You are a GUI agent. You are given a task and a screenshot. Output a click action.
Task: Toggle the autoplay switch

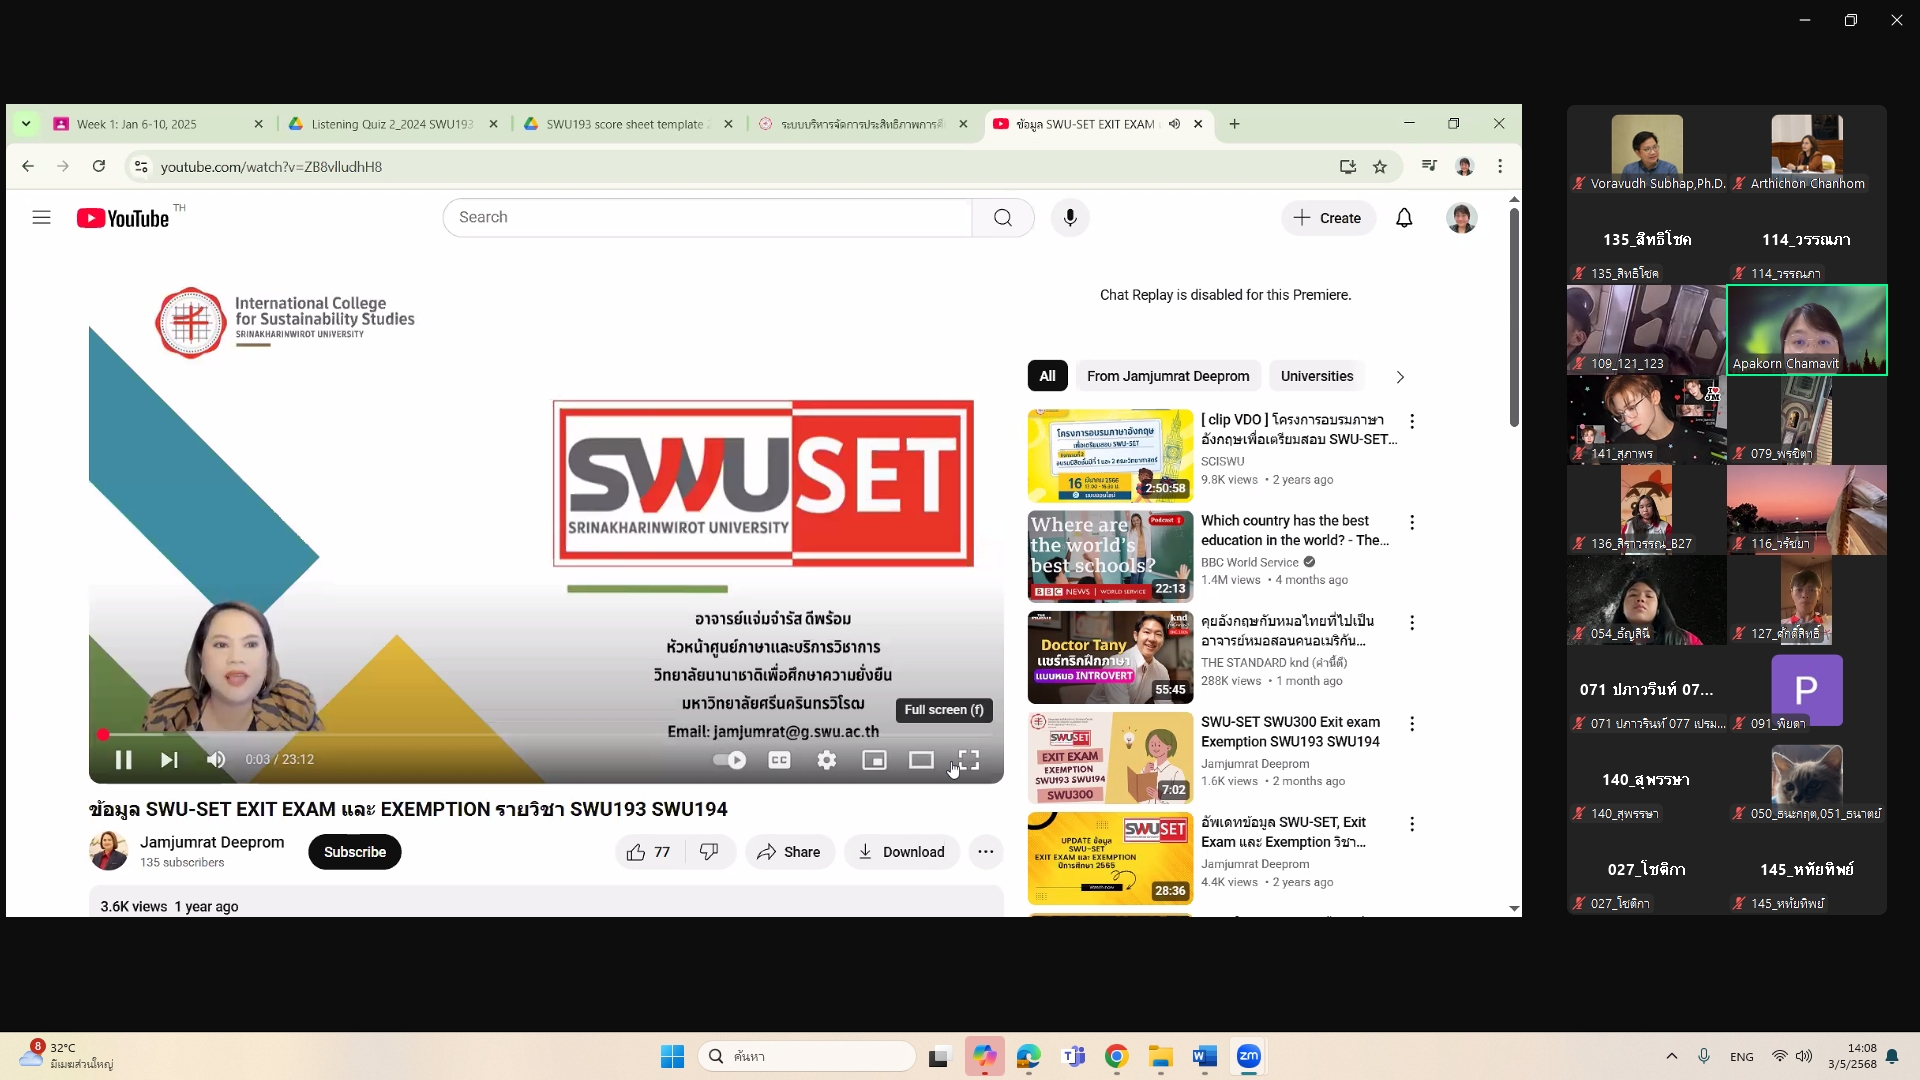pyautogui.click(x=730, y=760)
